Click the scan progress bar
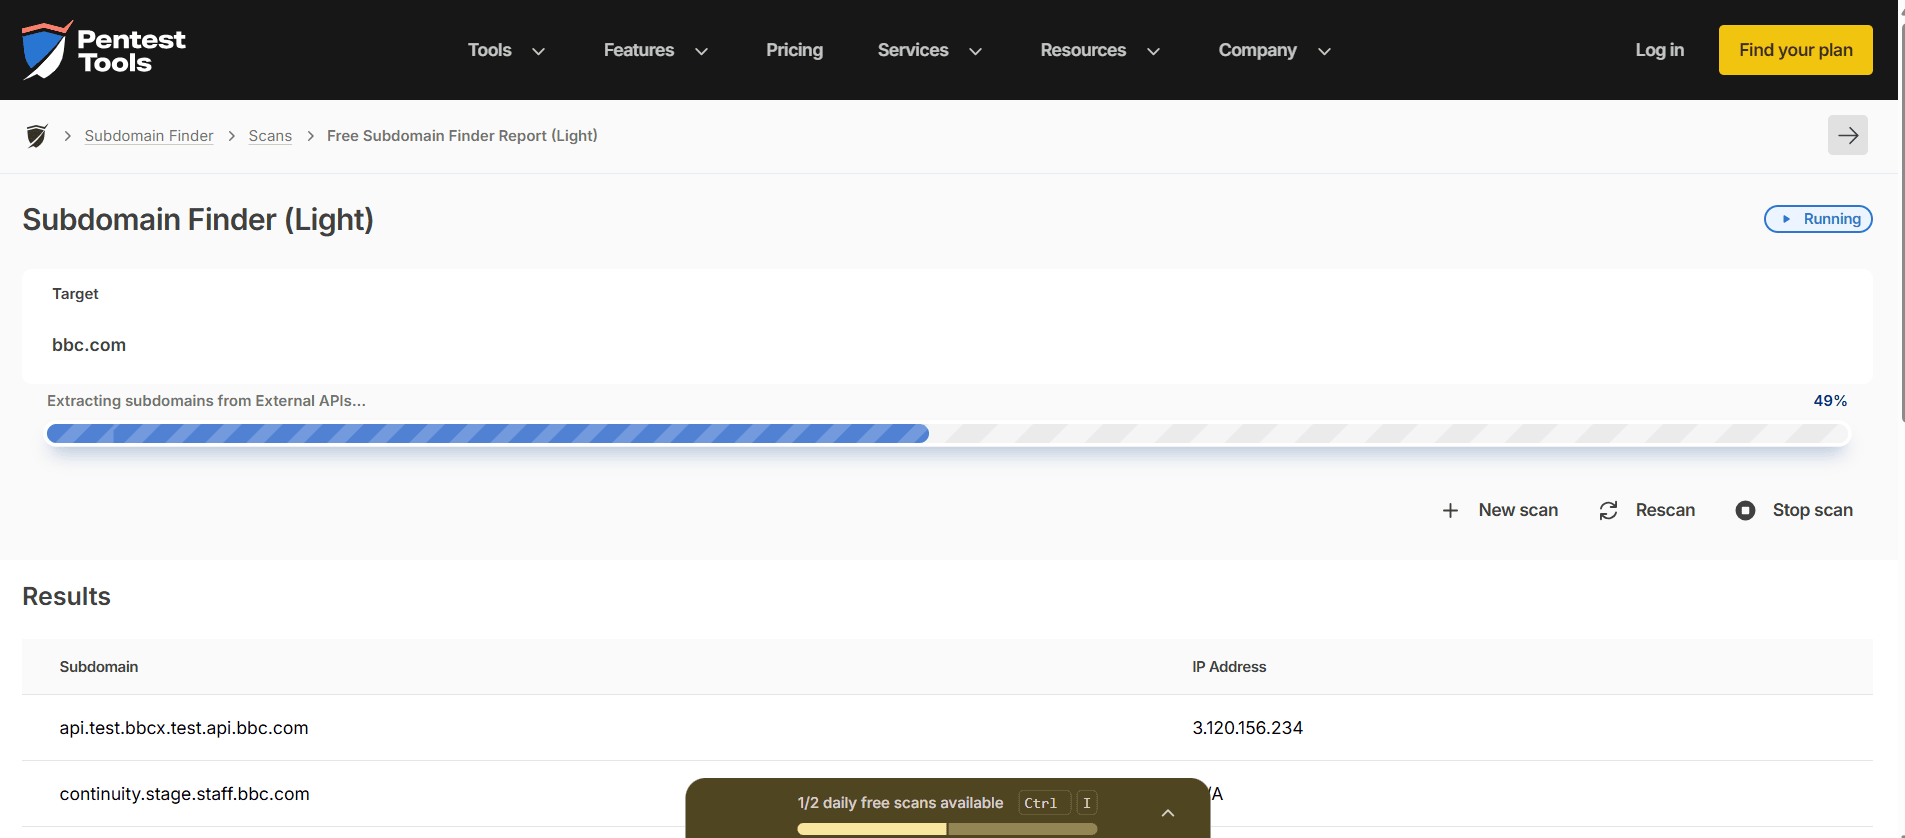1905x838 pixels. (948, 434)
